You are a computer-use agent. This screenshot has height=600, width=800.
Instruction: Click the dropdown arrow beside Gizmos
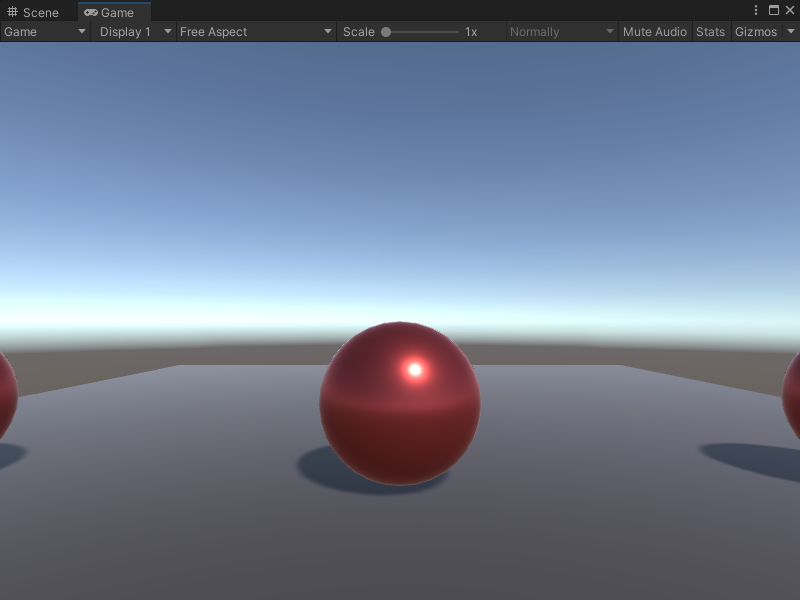pyautogui.click(x=789, y=31)
